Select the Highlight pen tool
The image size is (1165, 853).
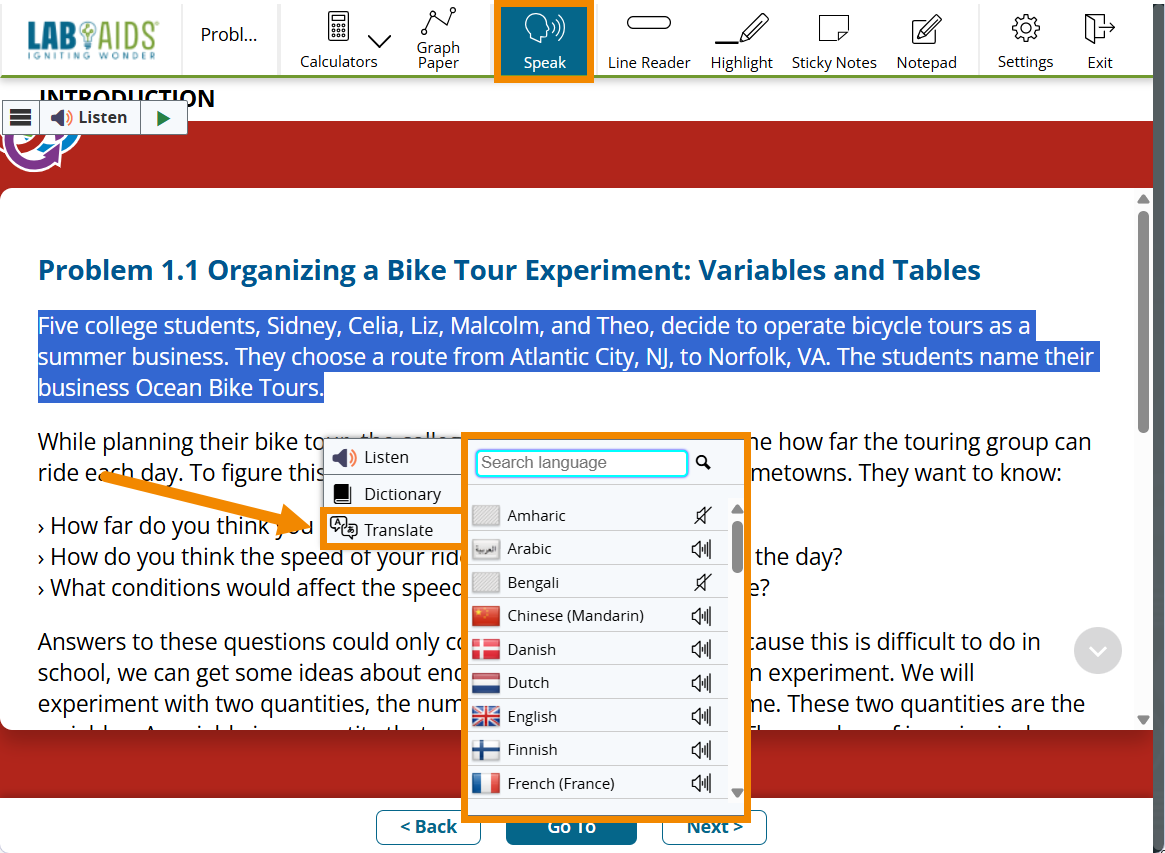(x=741, y=40)
